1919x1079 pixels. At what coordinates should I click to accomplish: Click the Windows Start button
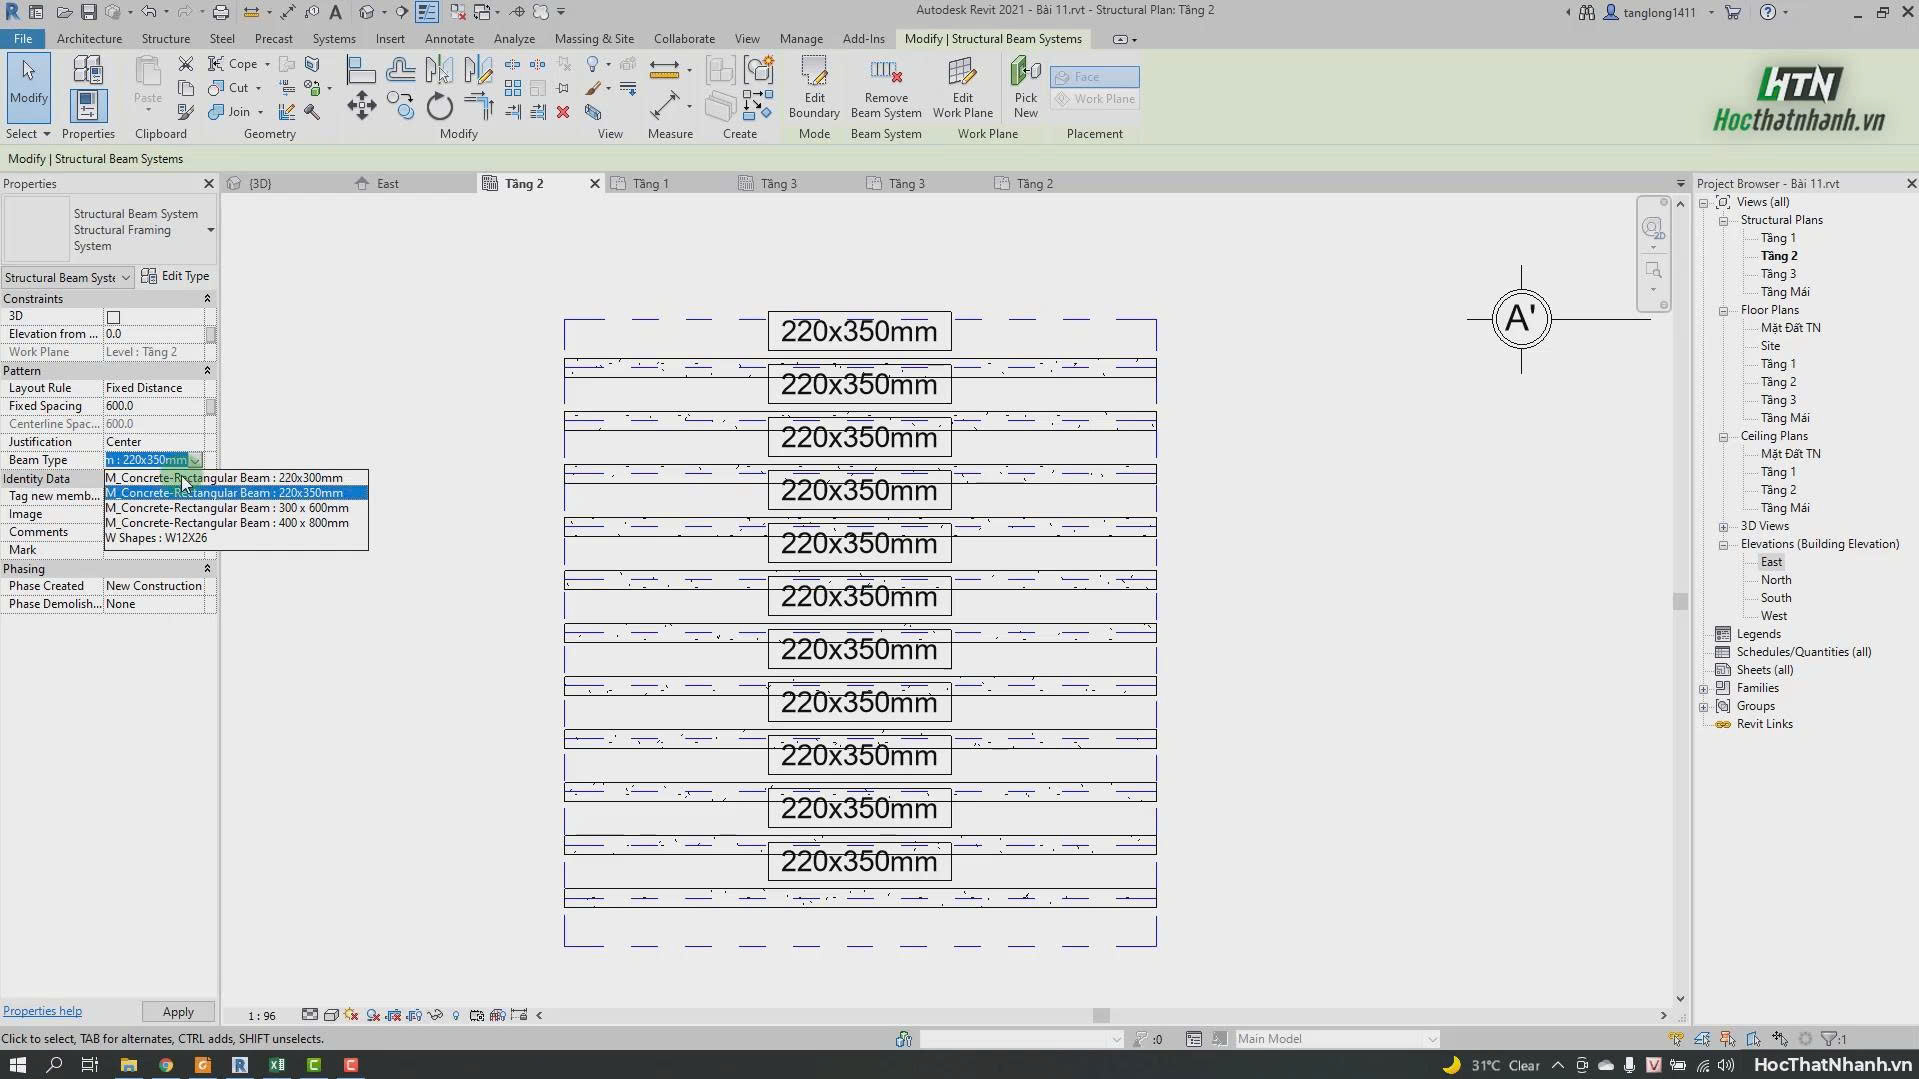click(x=17, y=1065)
